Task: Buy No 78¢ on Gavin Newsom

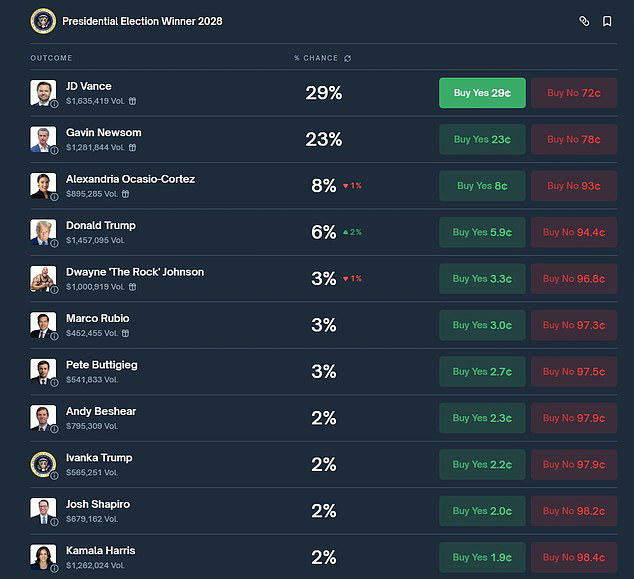Action: 574,139
